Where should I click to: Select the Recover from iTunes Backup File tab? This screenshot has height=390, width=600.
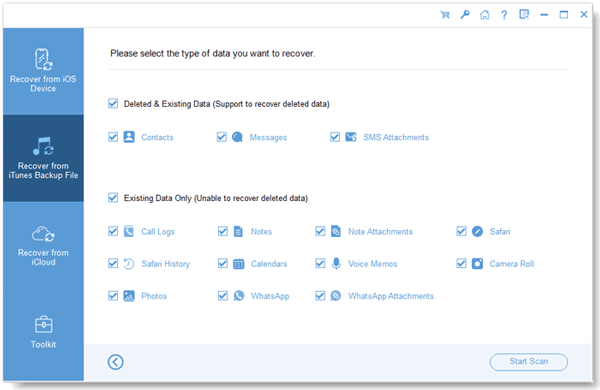pos(43,158)
